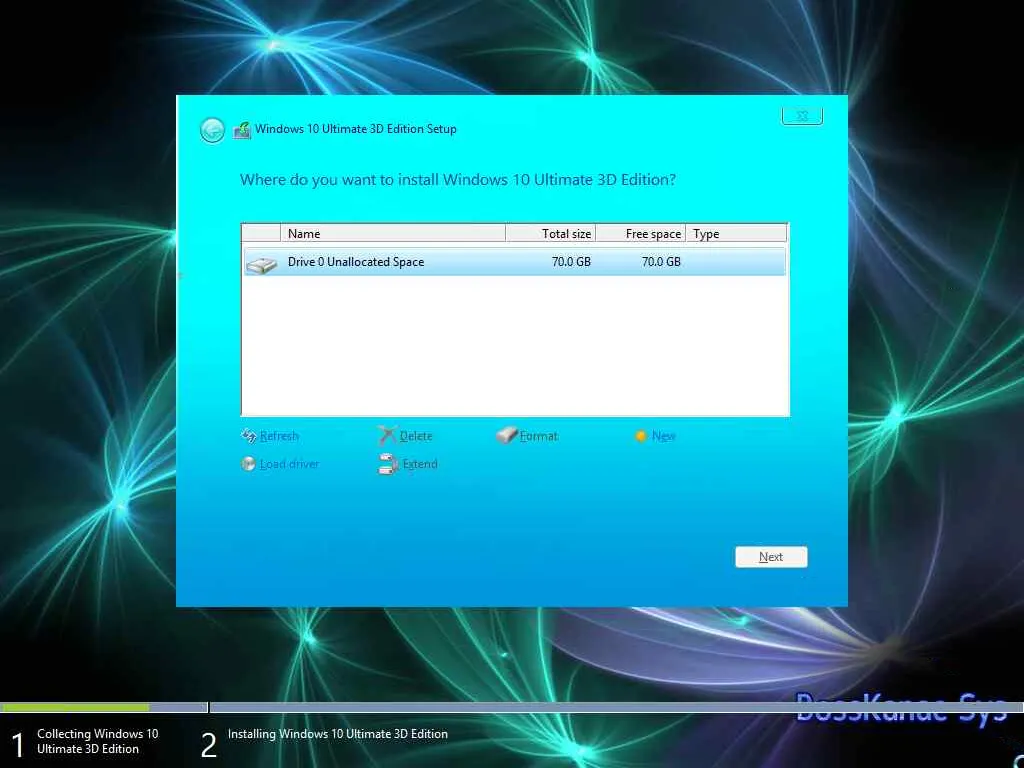Sort by the Total size column header
This screenshot has width=1024, height=768.
(x=551, y=233)
